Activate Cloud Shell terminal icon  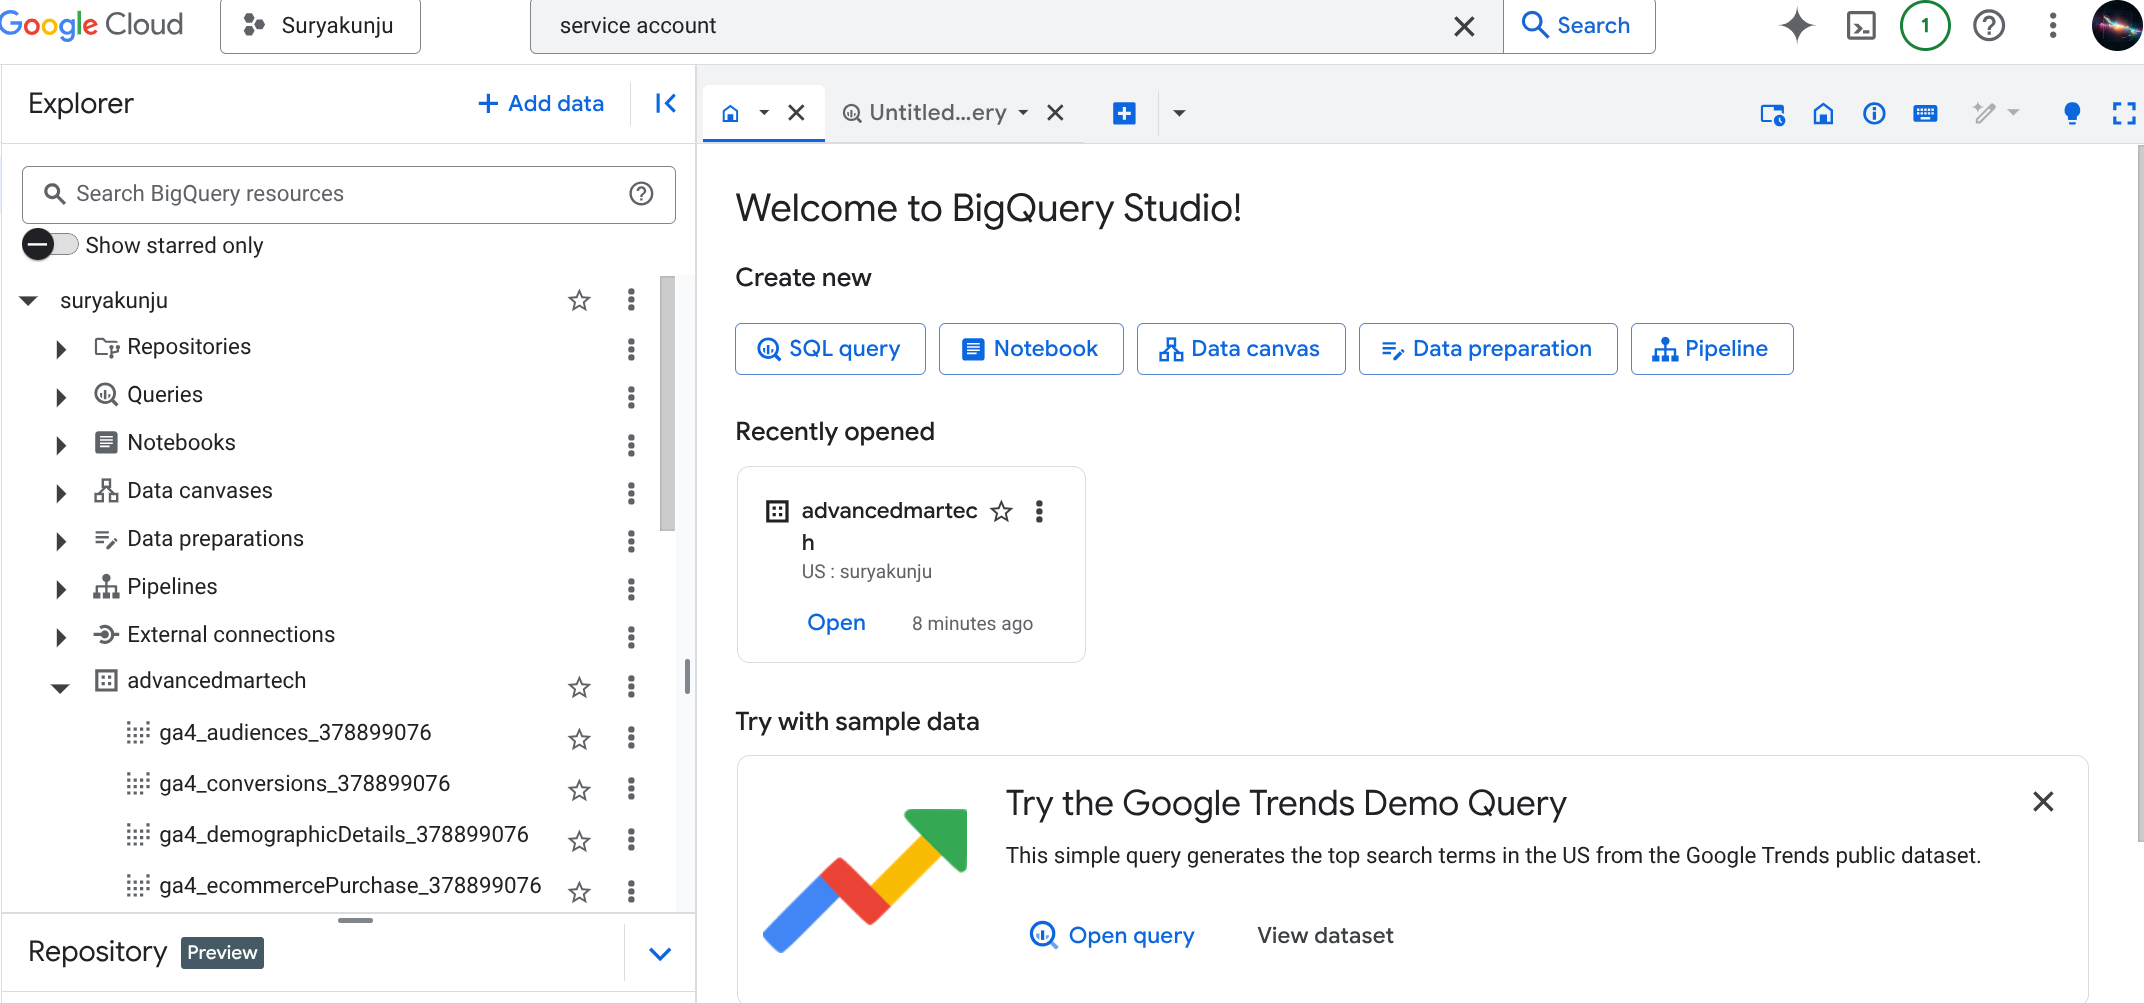pyautogui.click(x=1861, y=26)
